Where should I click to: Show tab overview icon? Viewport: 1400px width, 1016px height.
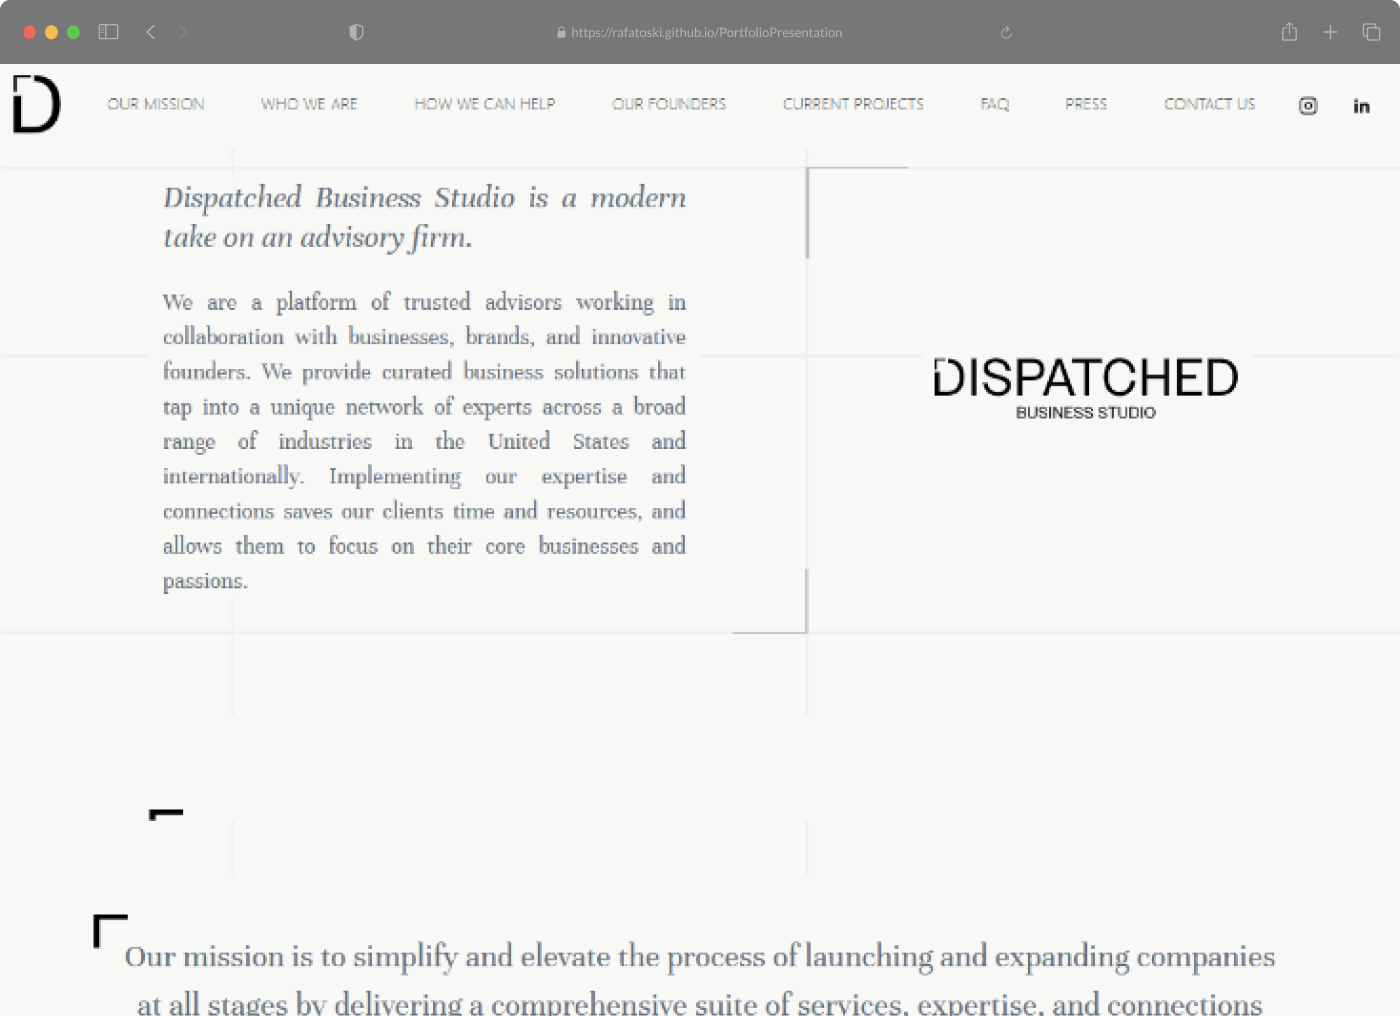[1371, 32]
